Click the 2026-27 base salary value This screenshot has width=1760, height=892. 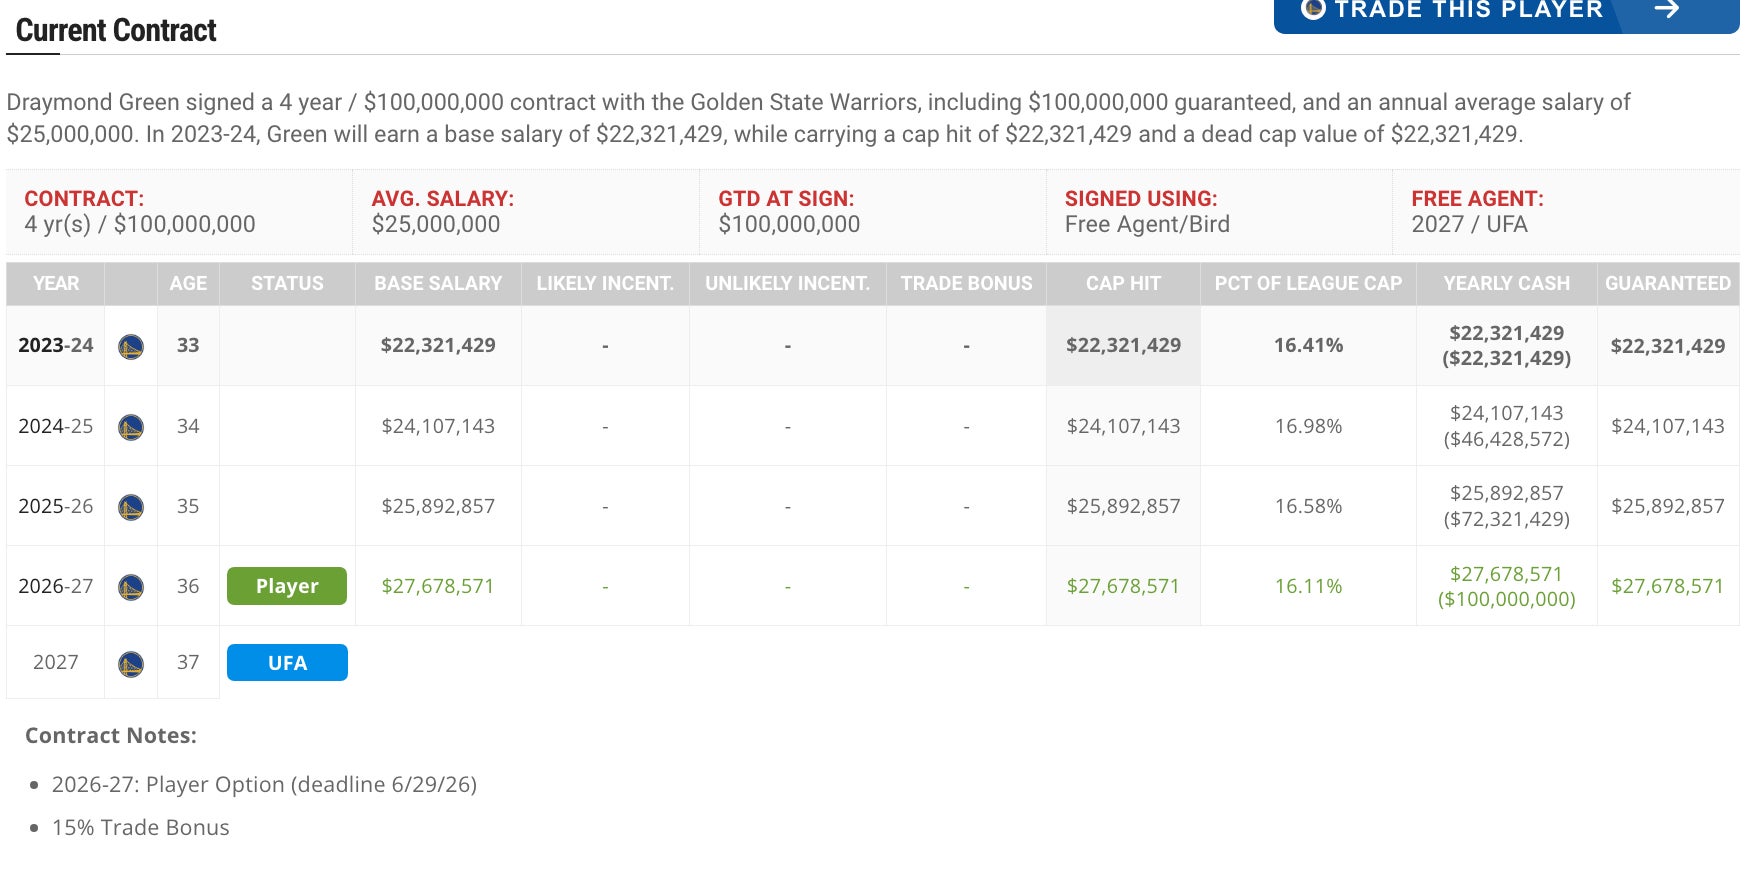(438, 586)
